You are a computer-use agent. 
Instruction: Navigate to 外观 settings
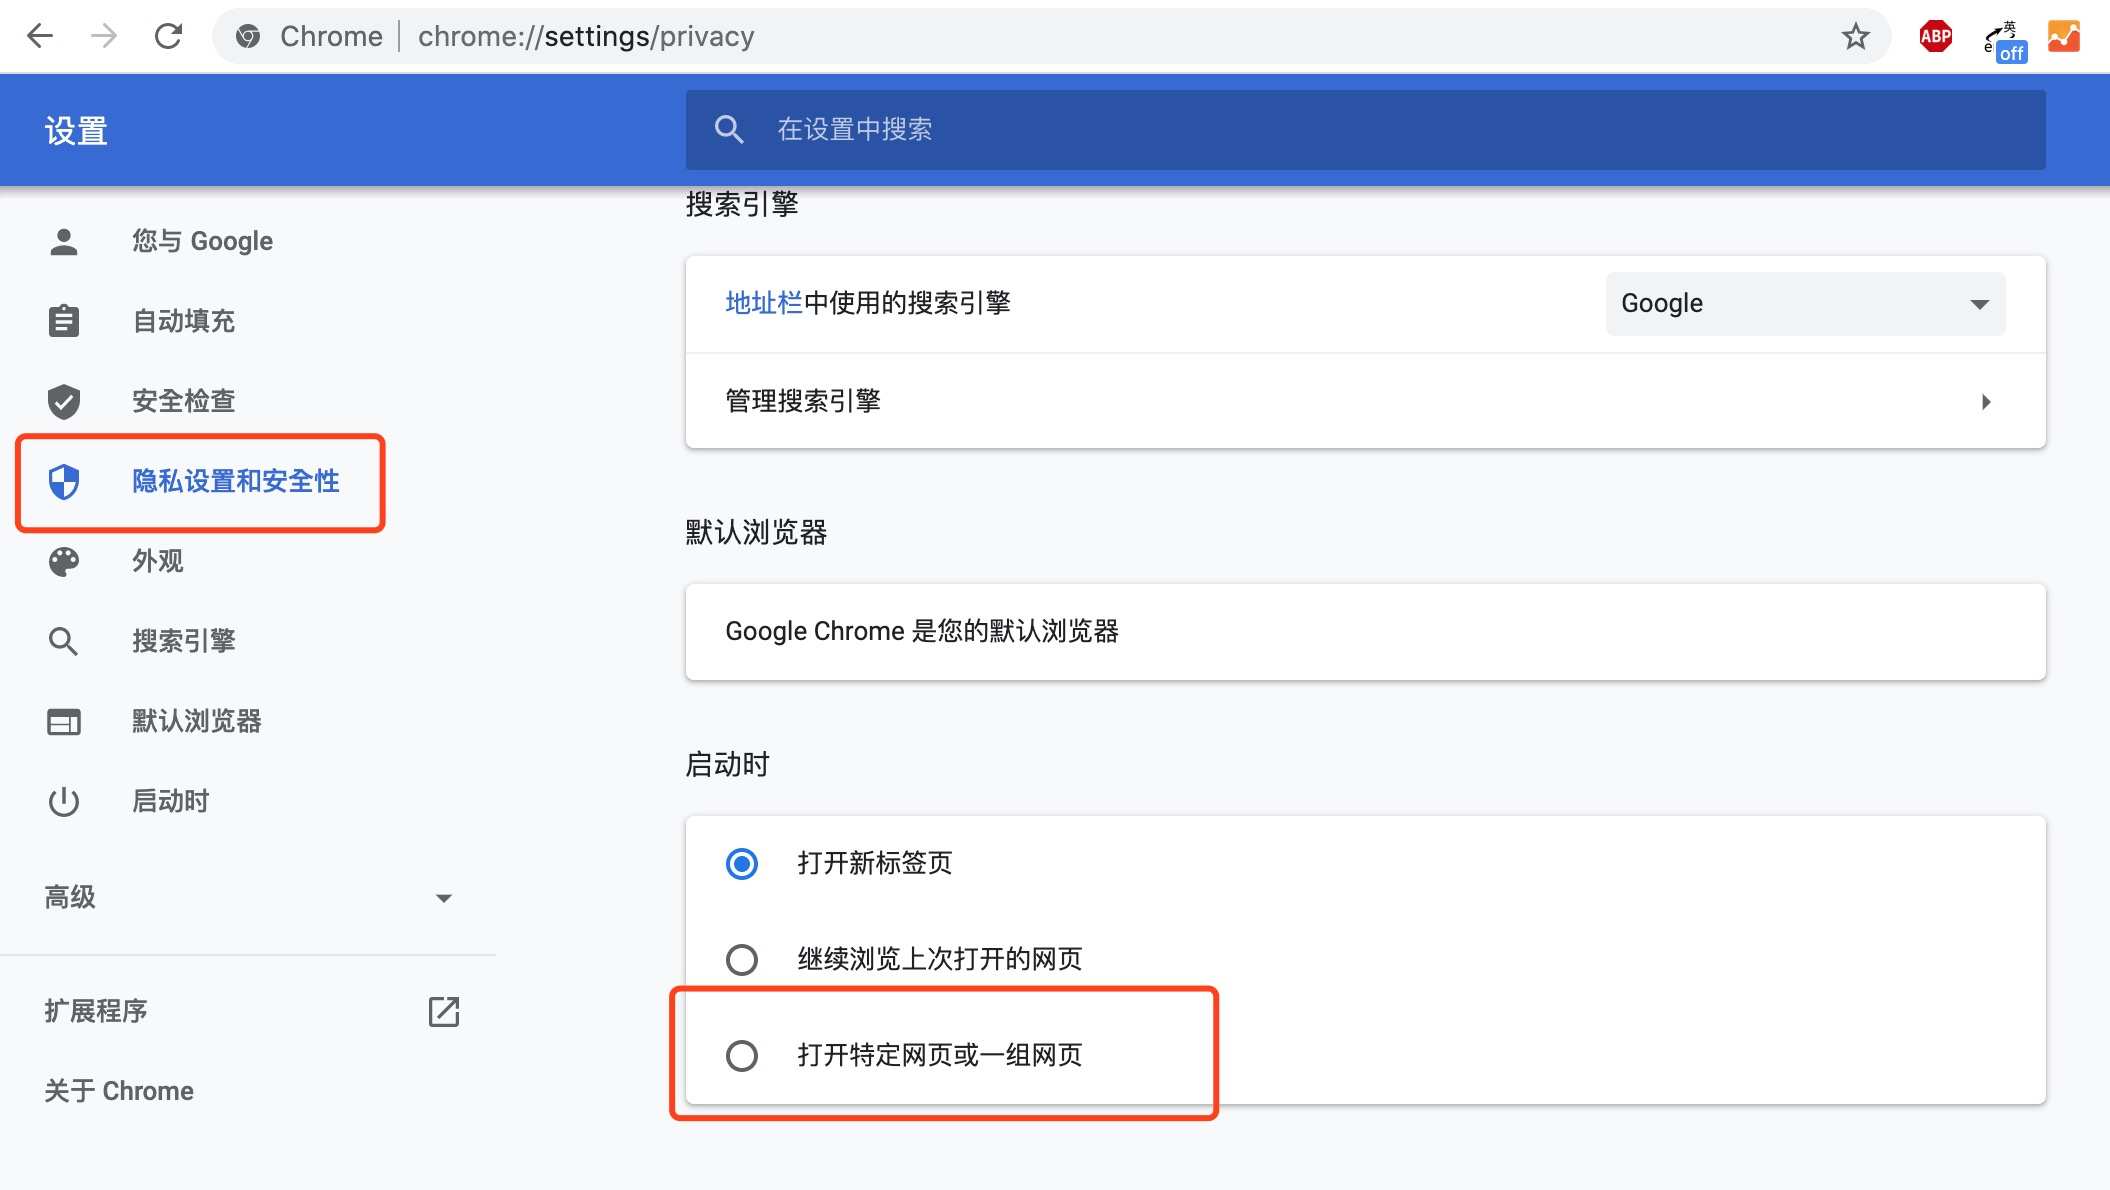click(158, 561)
